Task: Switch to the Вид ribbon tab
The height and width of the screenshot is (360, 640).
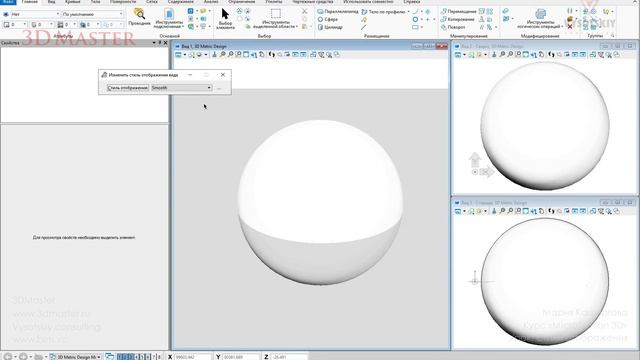Action: point(51,2)
